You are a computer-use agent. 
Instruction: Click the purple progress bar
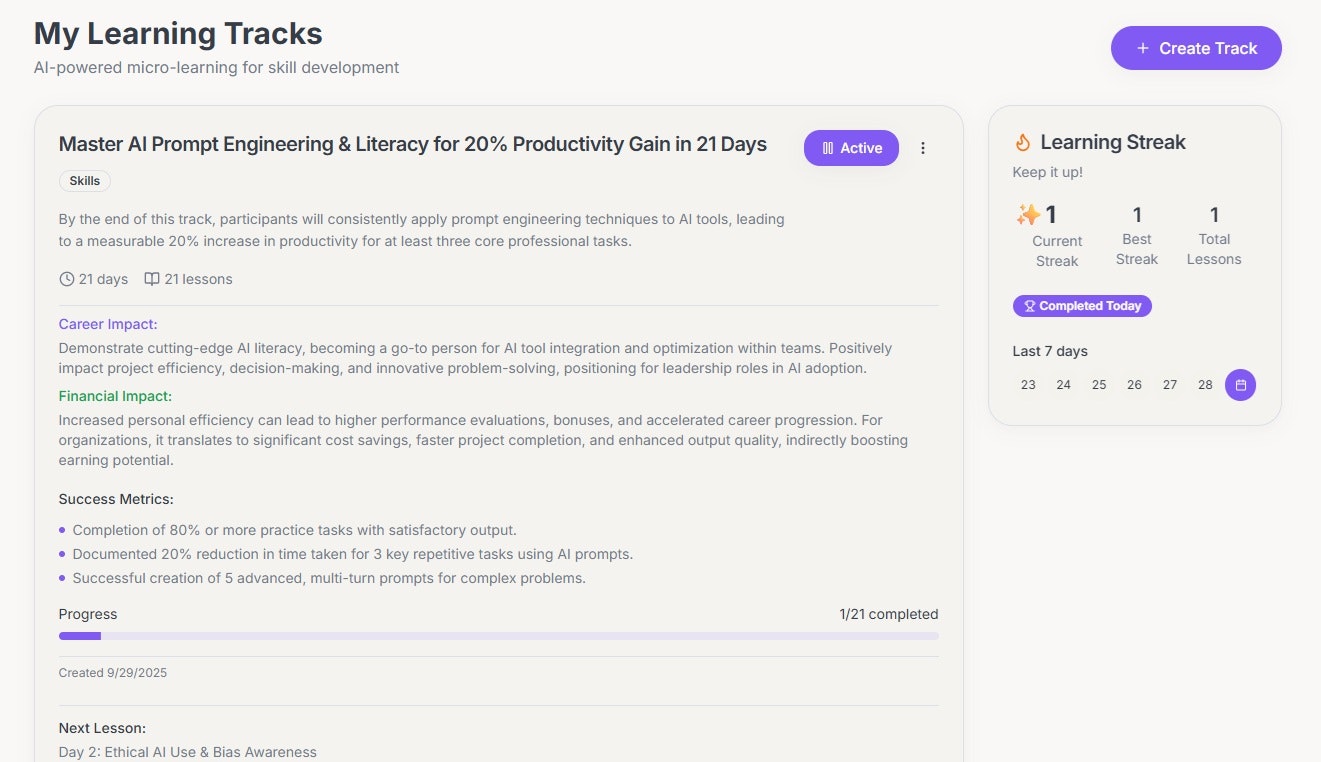[80, 635]
